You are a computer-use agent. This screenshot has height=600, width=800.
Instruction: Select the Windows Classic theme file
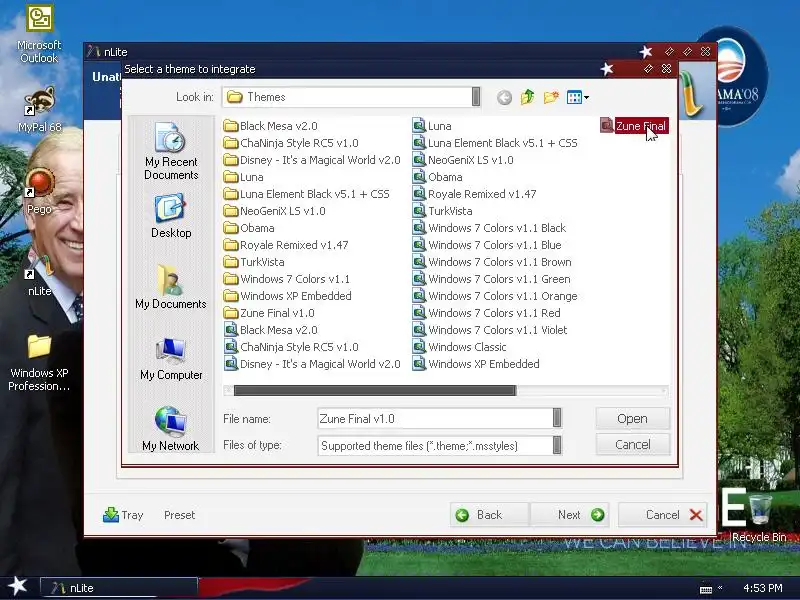460,347
